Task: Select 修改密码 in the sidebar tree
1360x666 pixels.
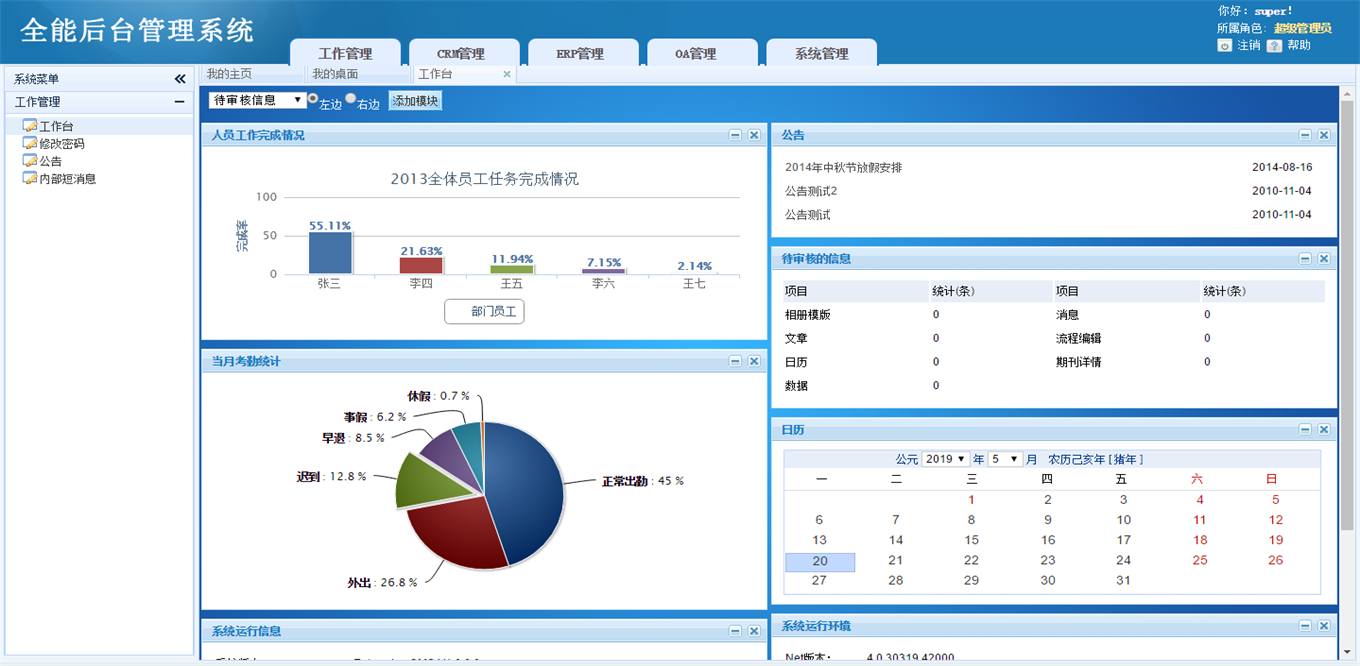Action: (x=62, y=144)
